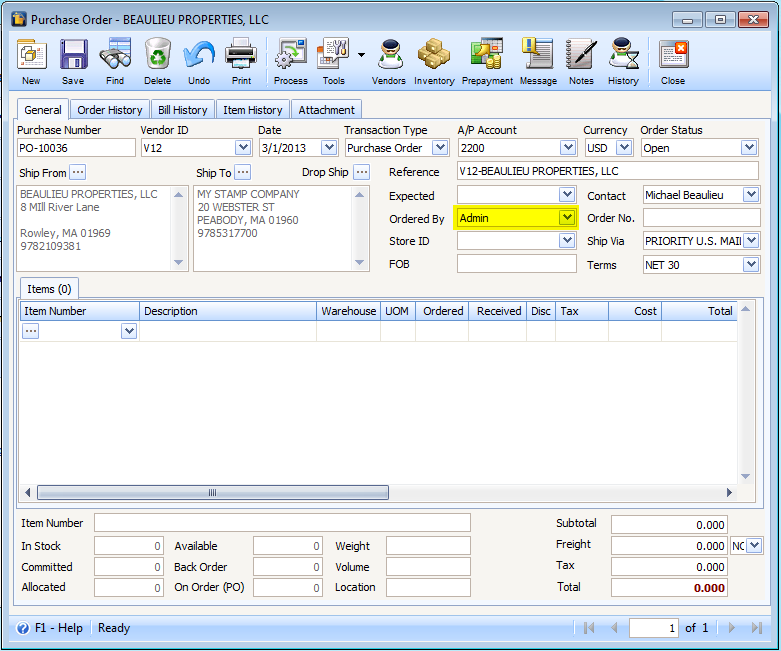Viewport: 781px width, 651px height.
Task: Expand the Contact dropdown
Action: click(x=751, y=194)
